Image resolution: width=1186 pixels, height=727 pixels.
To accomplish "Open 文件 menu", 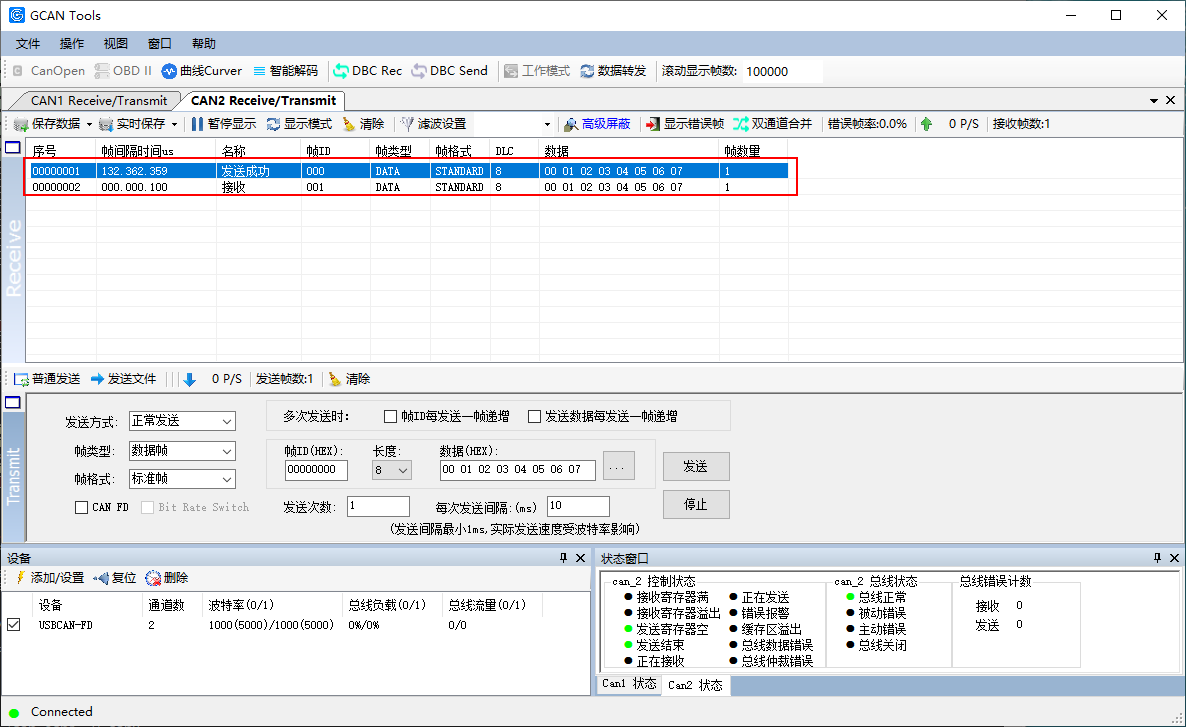I will [28, 44].
